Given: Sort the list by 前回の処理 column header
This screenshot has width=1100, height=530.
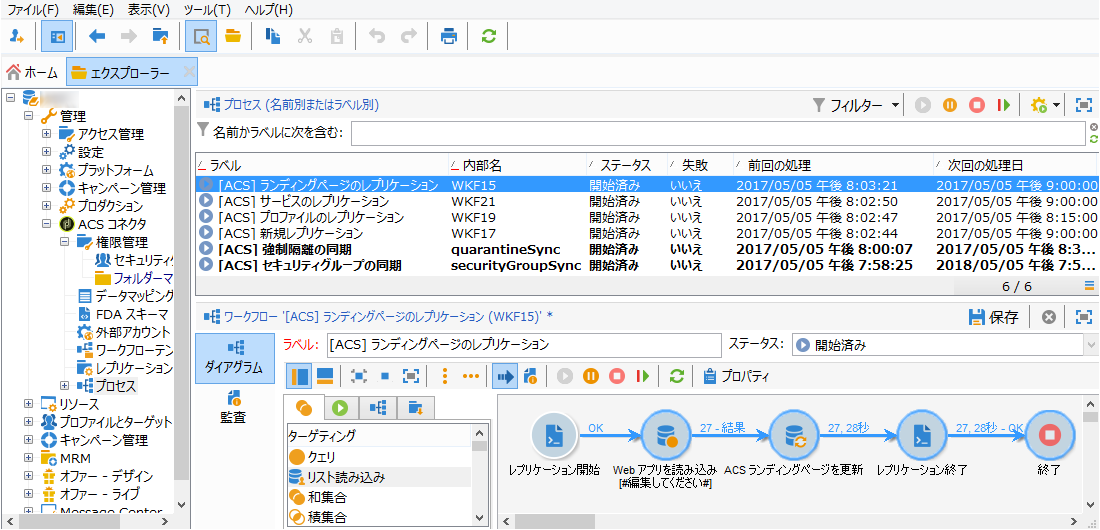Looking at the screenshot, I should (833, 166).
